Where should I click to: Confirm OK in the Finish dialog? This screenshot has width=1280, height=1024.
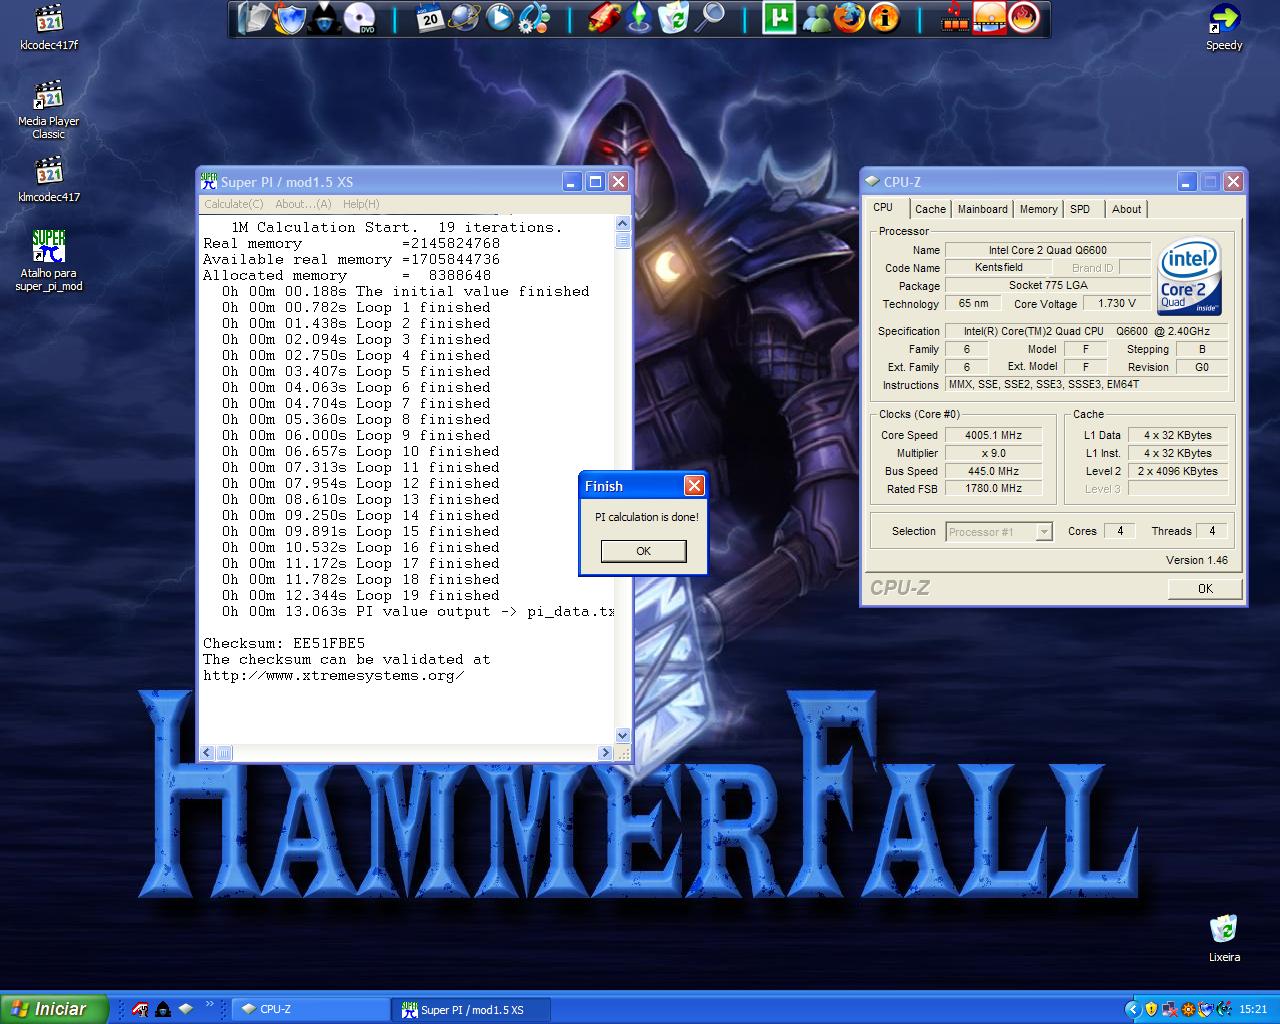tap(643, 551)
